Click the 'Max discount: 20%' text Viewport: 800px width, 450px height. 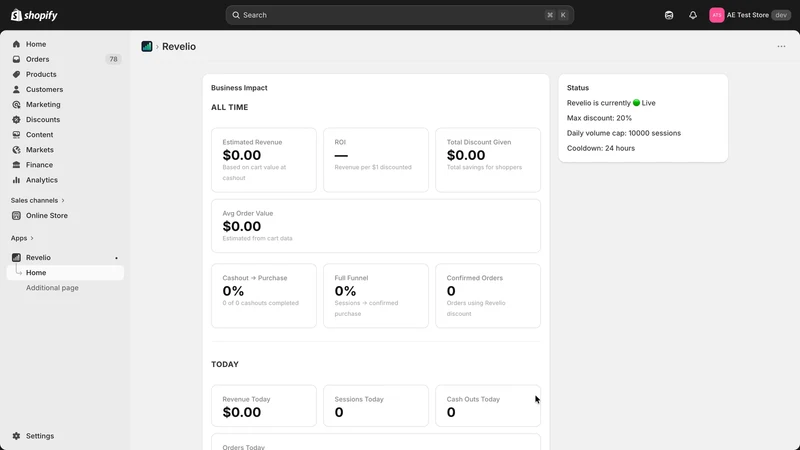point(599,118)
